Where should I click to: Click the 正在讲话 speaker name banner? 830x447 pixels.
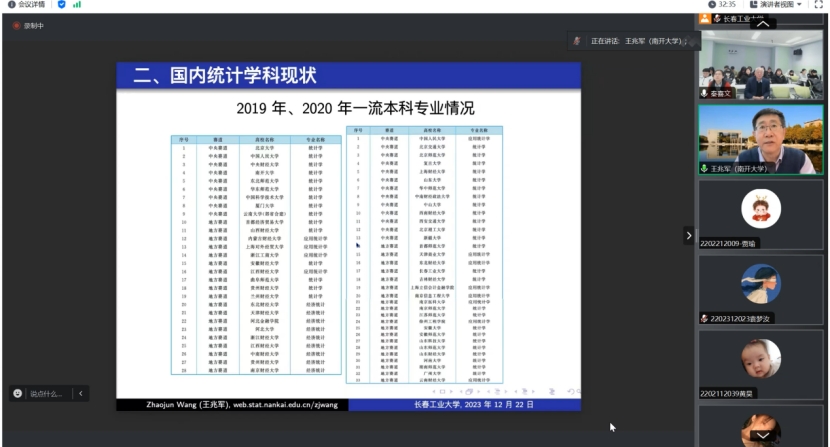(x=627, y=41)
